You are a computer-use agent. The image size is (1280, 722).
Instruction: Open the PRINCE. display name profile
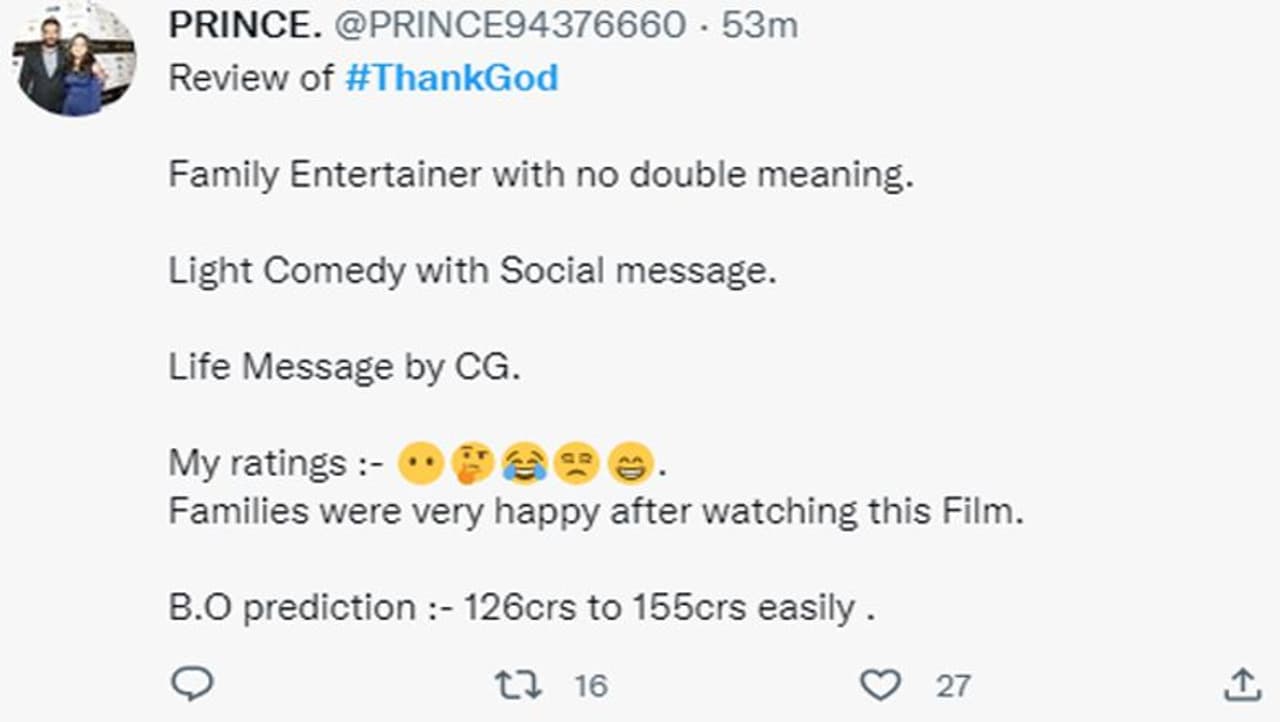pos(244,26)
